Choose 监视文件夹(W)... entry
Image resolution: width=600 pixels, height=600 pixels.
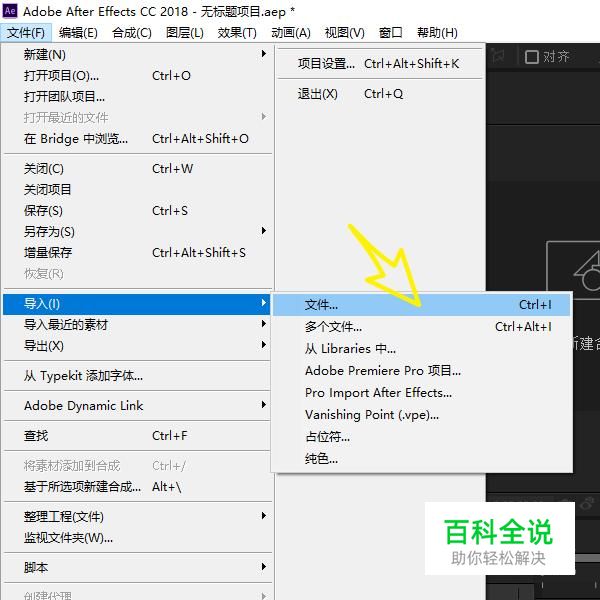(x=138, y=538)
